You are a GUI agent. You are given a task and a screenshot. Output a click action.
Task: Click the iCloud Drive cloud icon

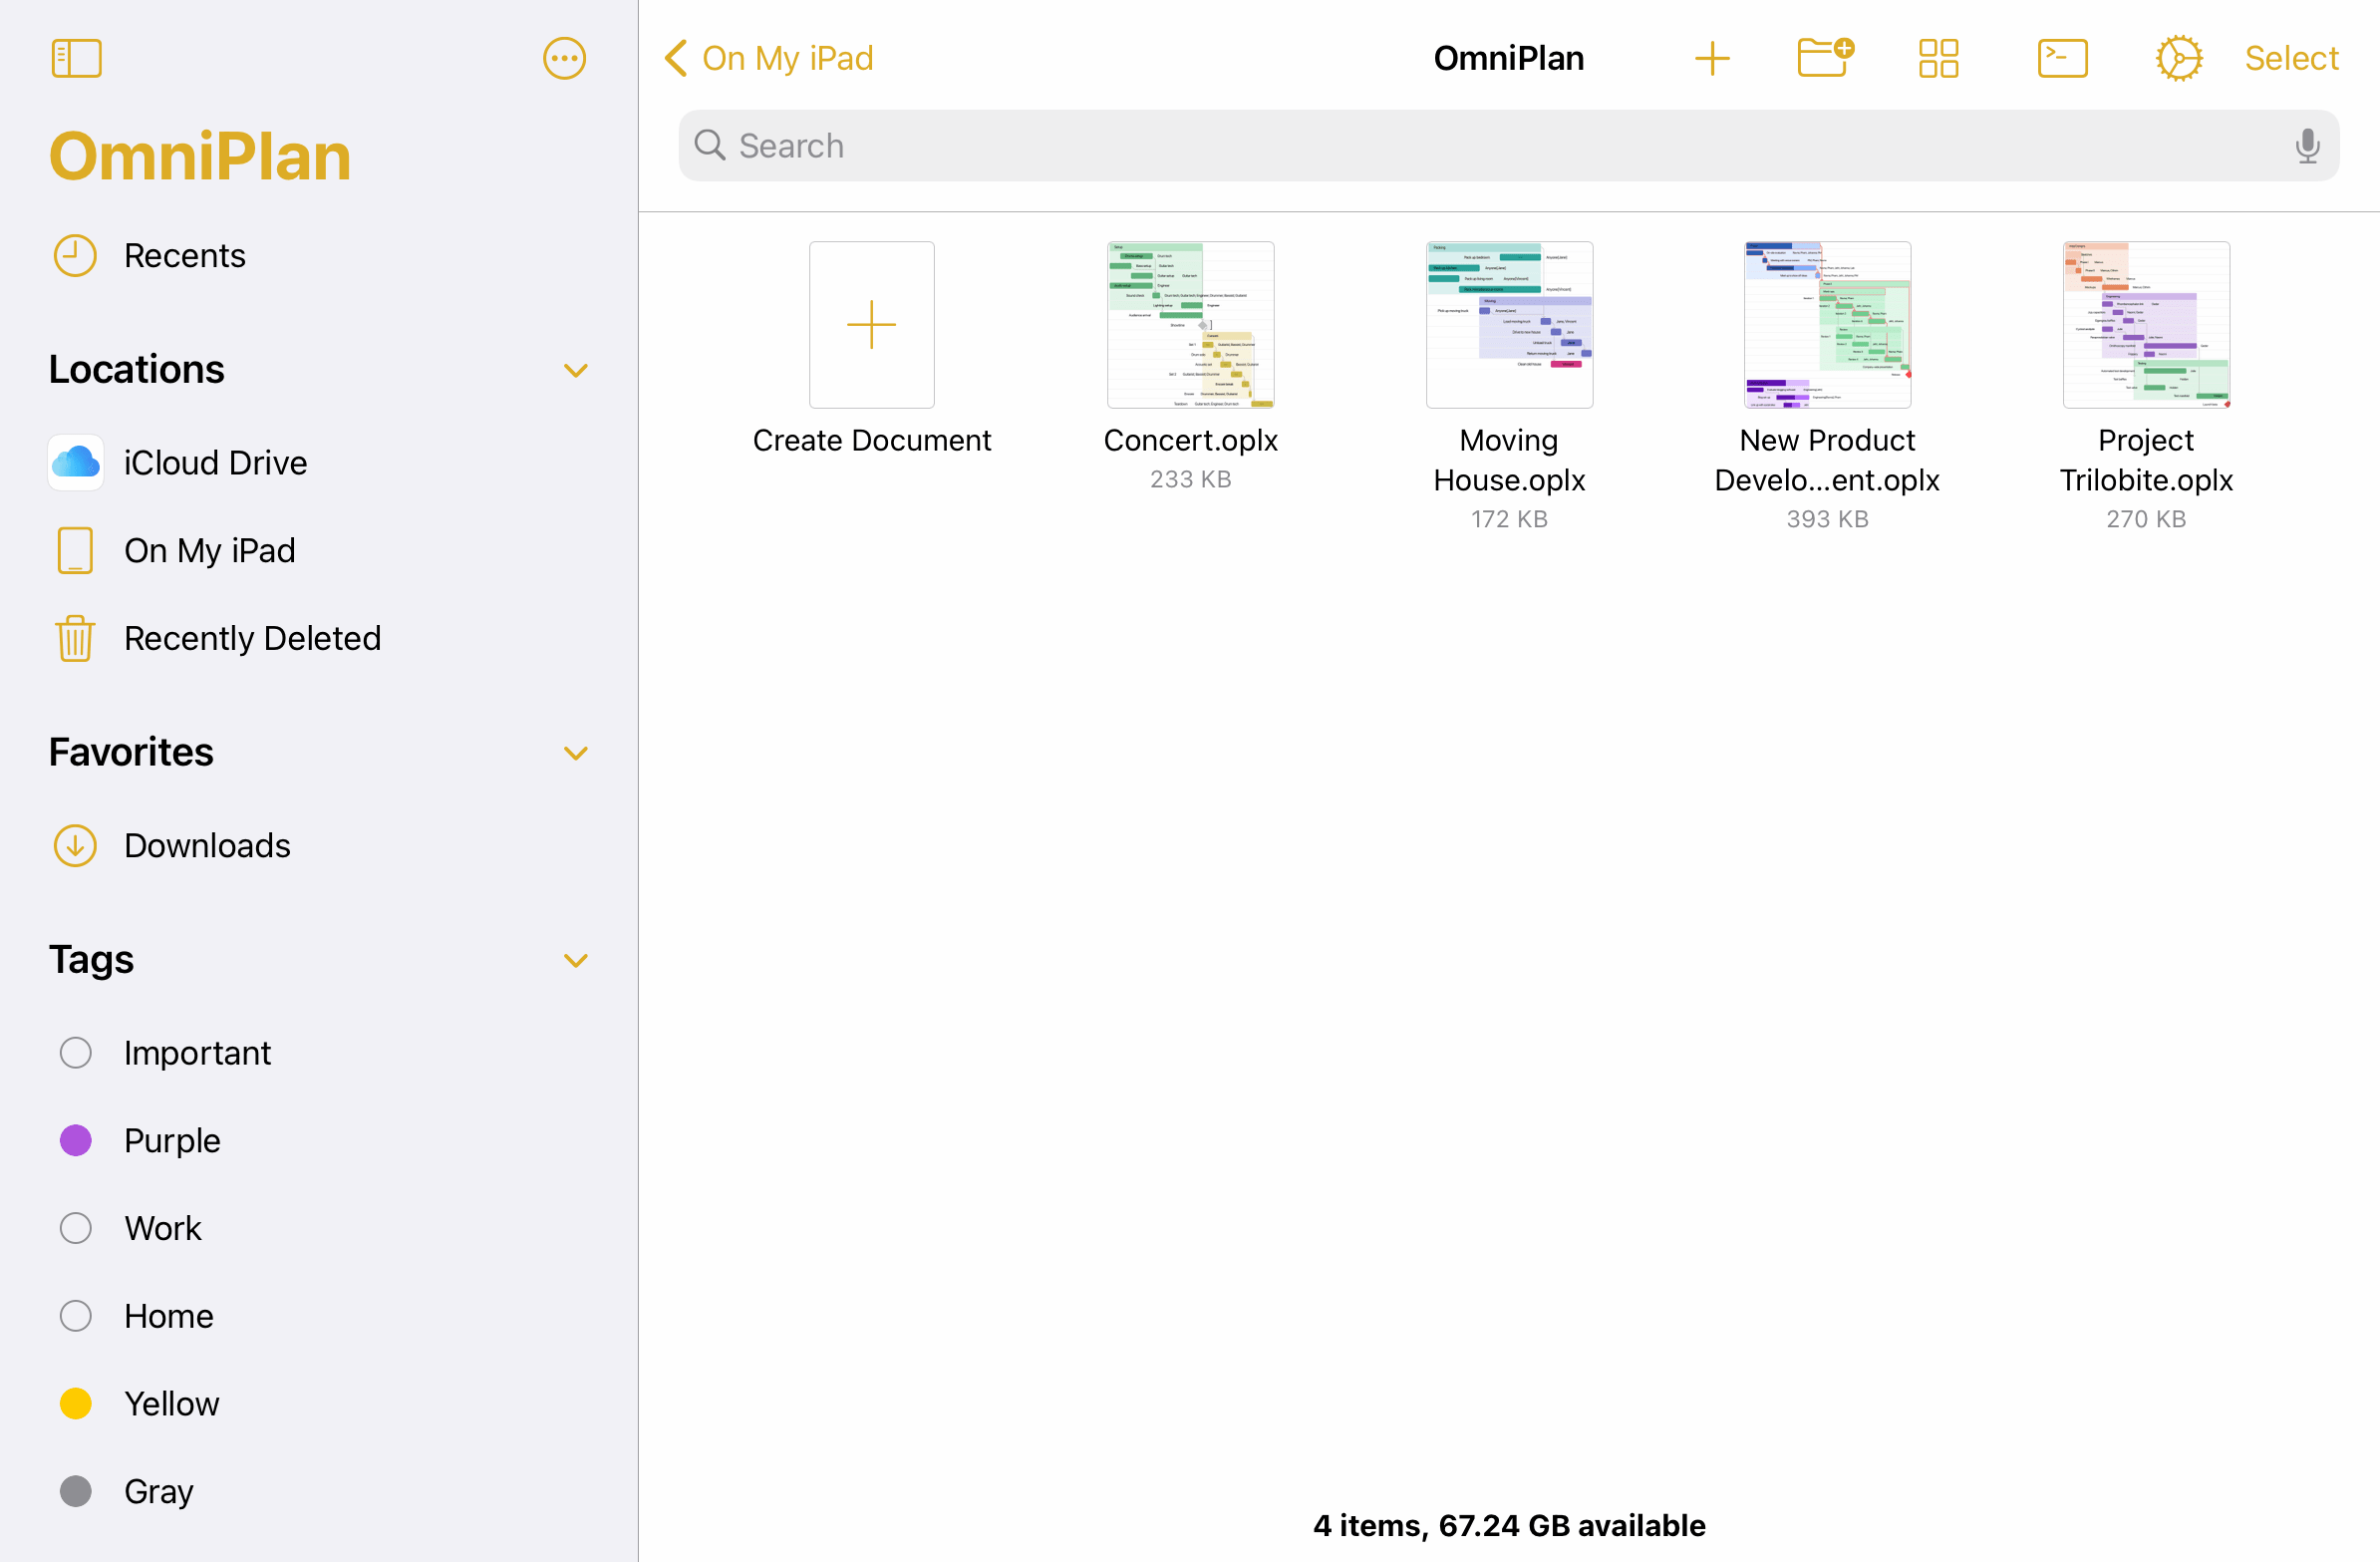coord(76,463)
